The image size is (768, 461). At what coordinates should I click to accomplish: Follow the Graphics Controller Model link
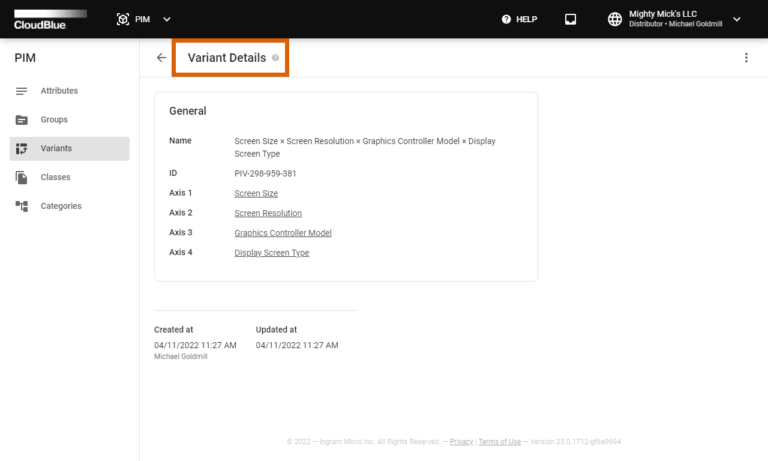(283, 233)
